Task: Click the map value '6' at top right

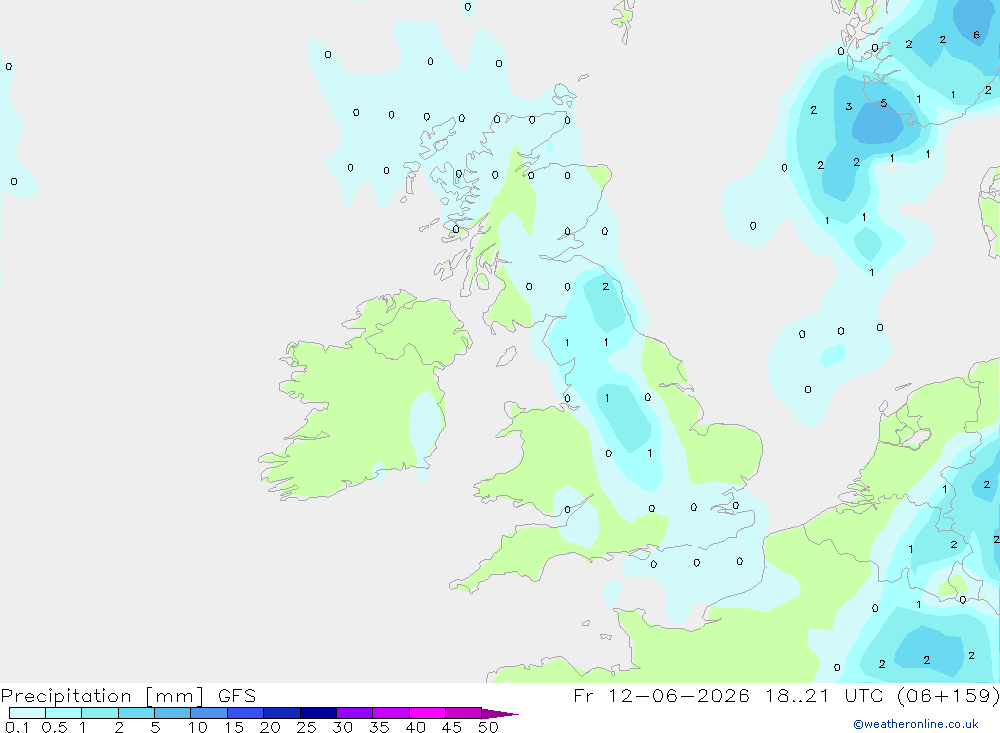Action: pos(976,35)
